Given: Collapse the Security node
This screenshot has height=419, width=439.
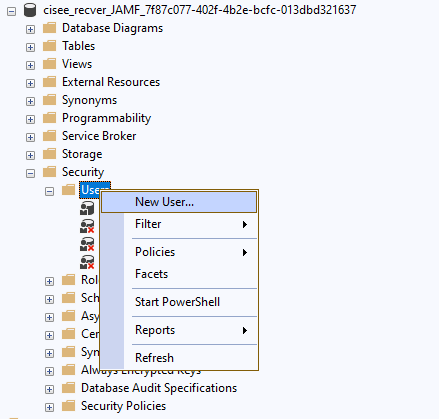Looking at the screenshot, I should coord(30,173).
